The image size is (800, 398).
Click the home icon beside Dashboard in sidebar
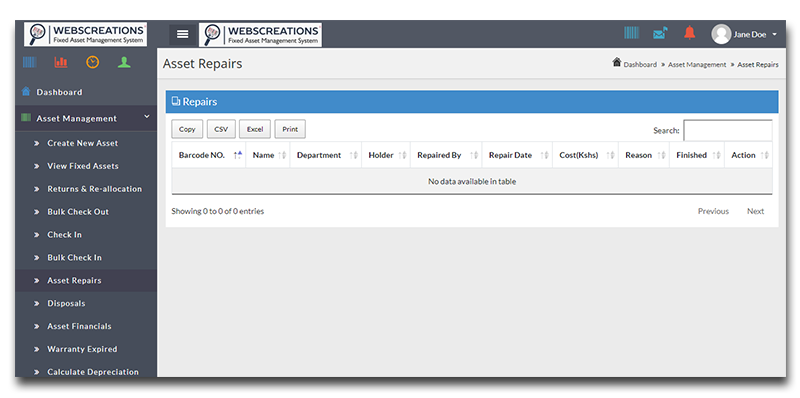(x=26, y=91)
